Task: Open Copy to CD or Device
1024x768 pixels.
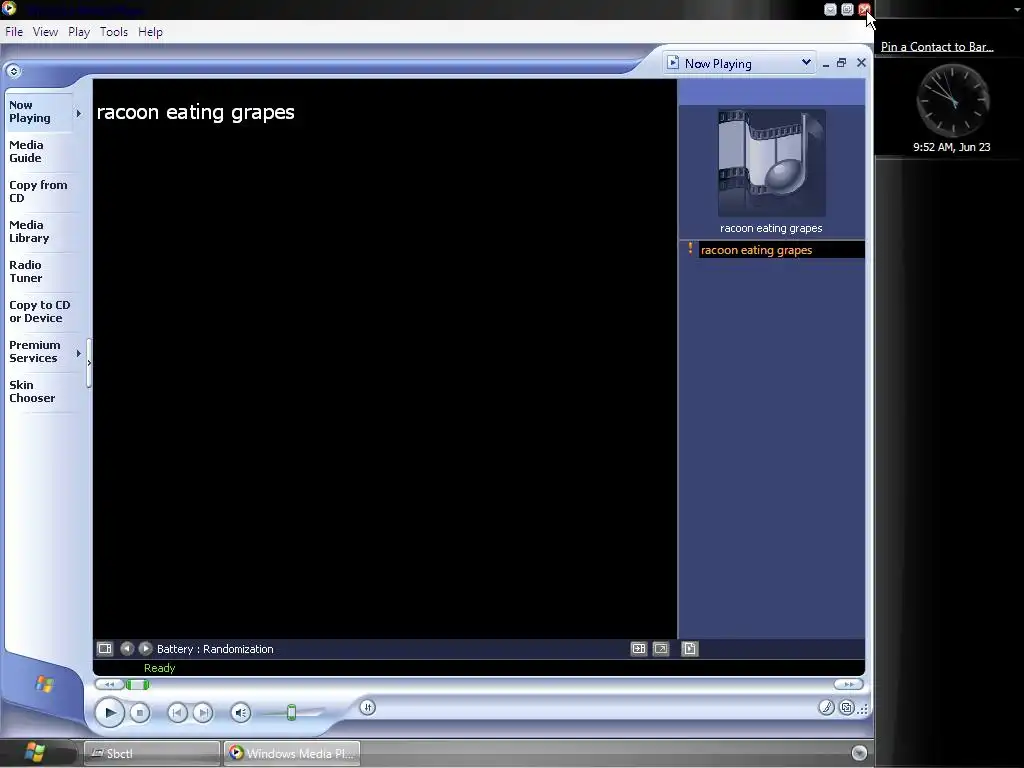Action: pyautogui.click(x=40, y=312)
